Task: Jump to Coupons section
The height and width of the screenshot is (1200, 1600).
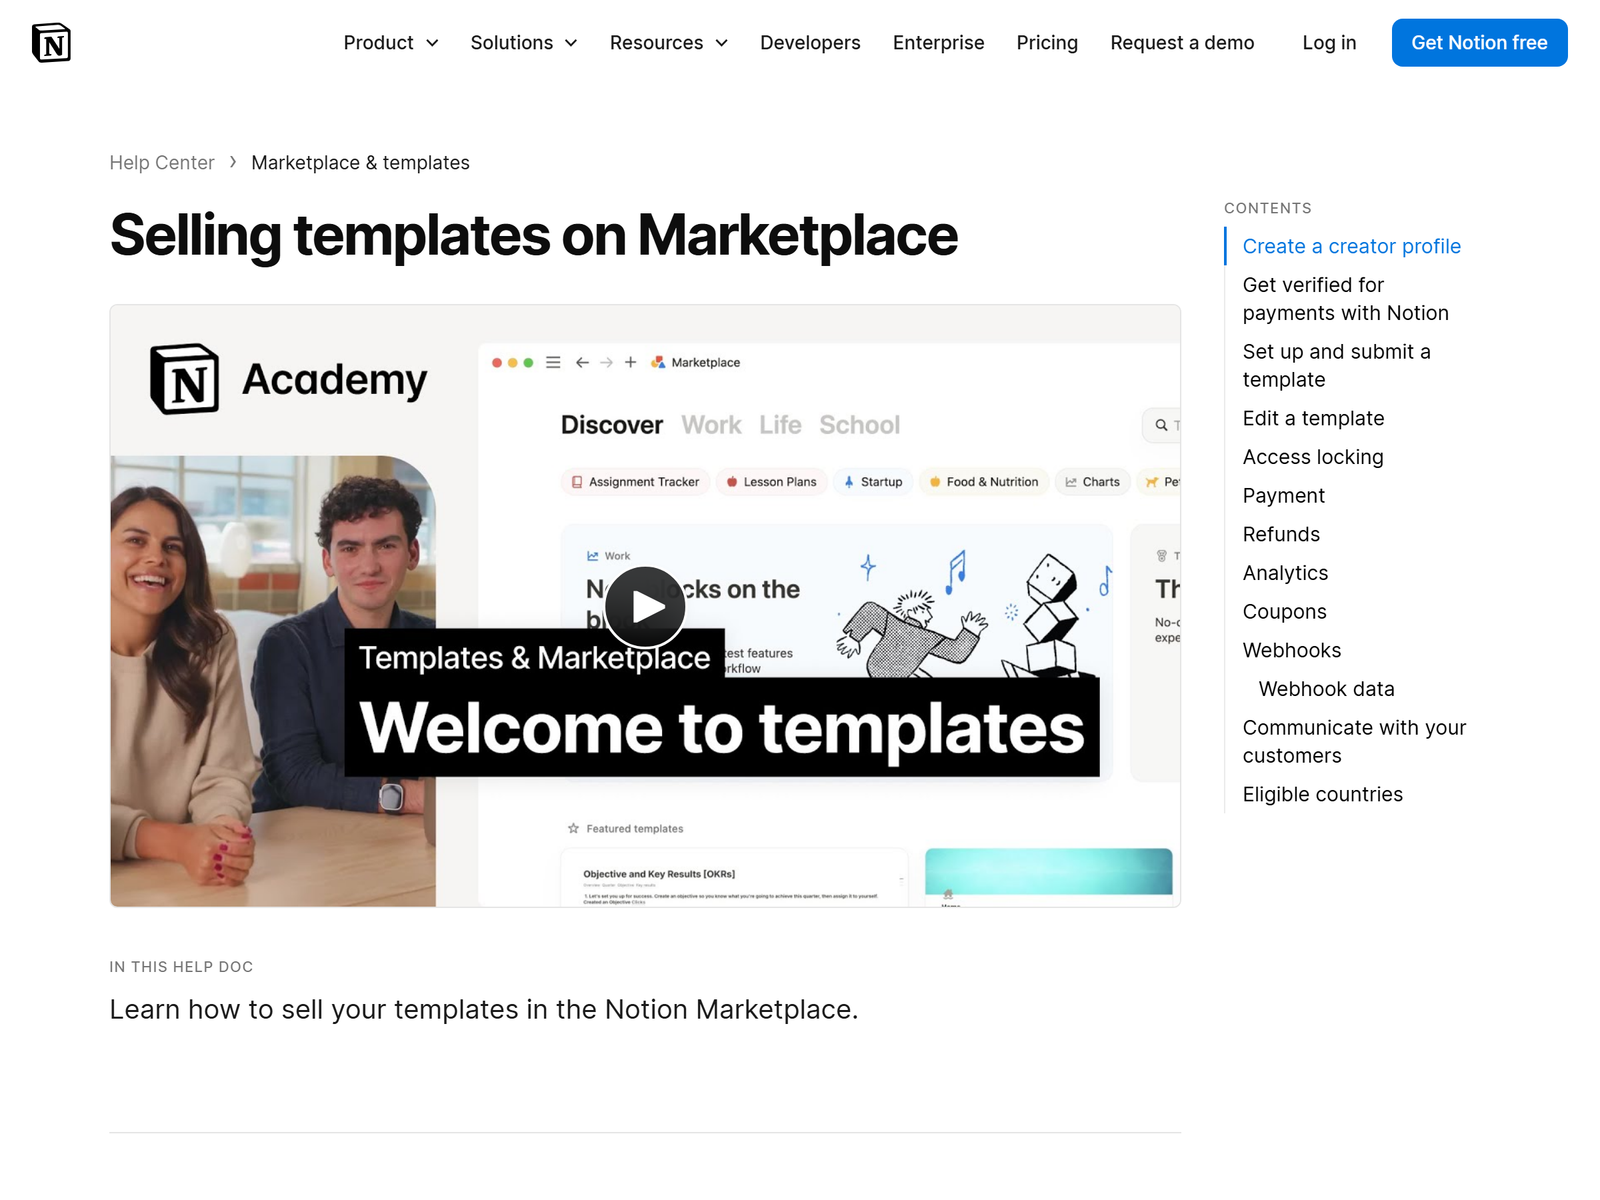Action: click(x=1284, y=612)
